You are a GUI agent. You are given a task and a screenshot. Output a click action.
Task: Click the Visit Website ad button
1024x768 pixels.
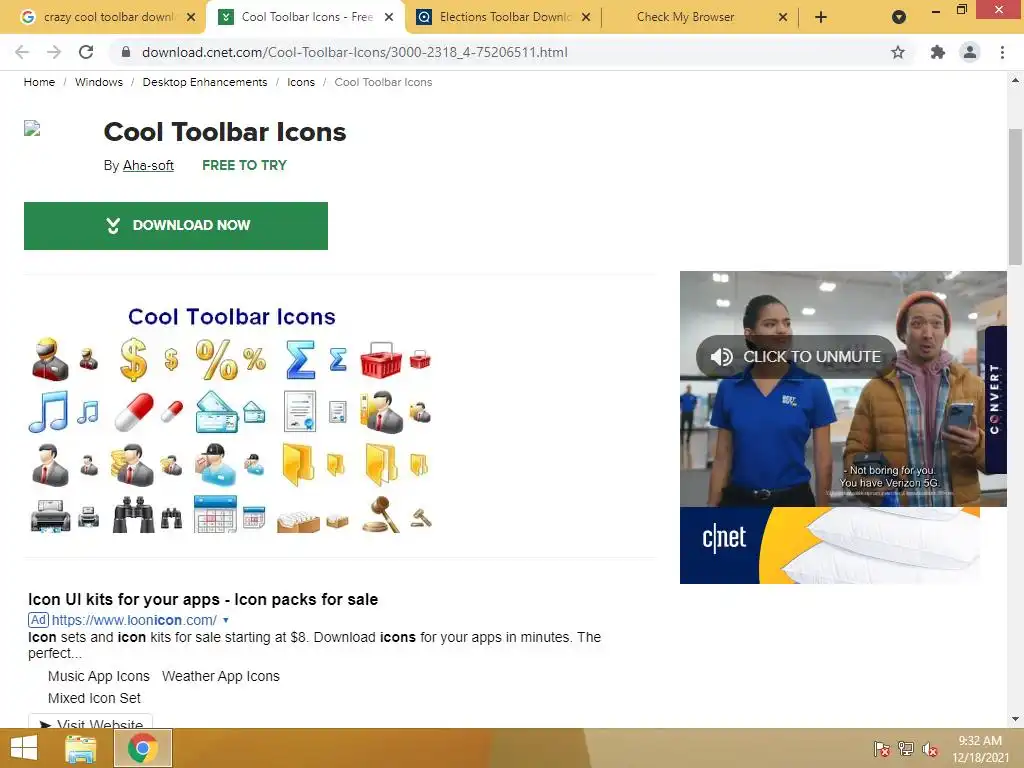[x=90, y=721]
